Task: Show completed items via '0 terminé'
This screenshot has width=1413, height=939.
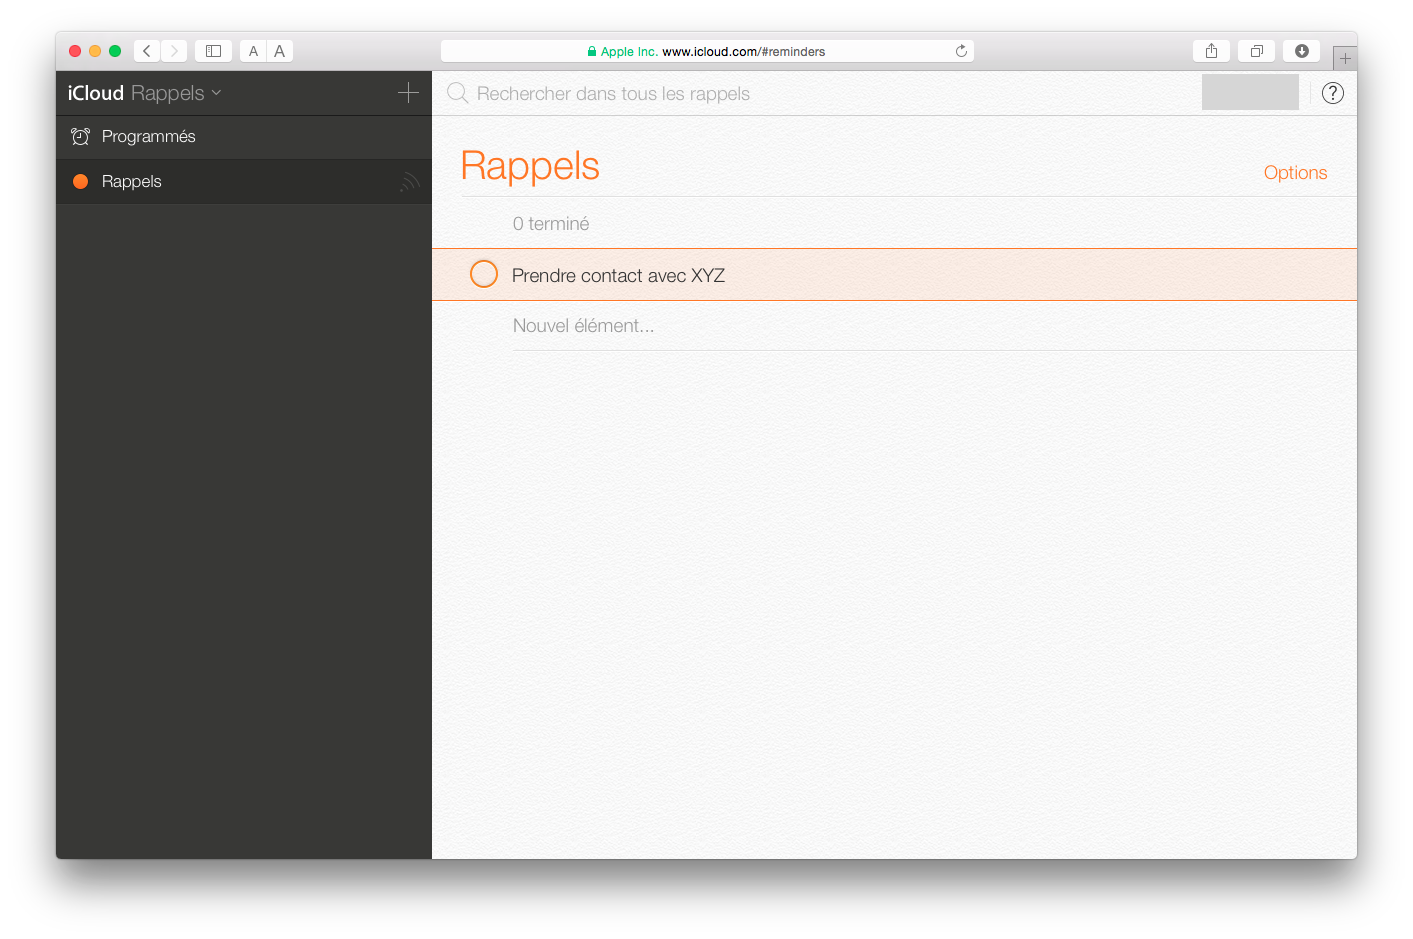Action: click(x=551, y=224)
